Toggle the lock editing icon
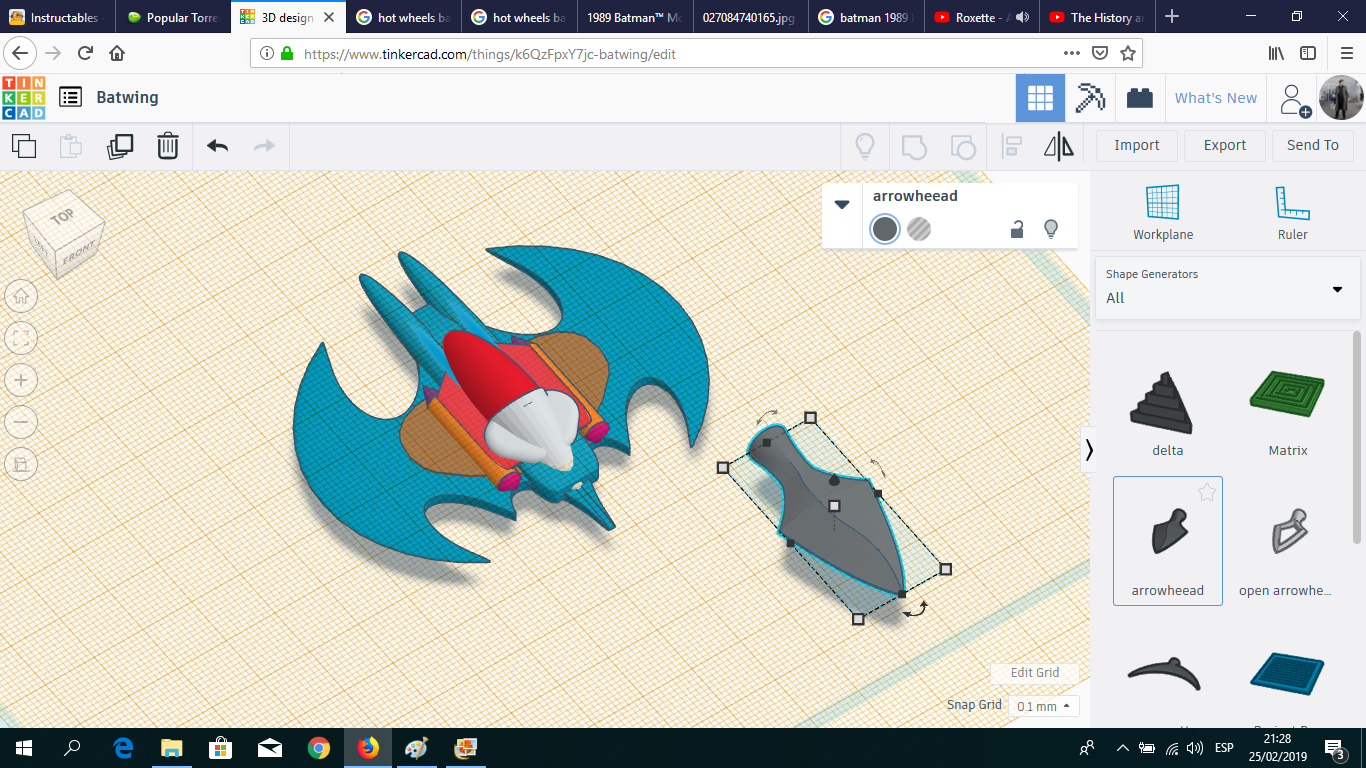The width and height of the screenshot is (1366, 768). point(1017,229)
